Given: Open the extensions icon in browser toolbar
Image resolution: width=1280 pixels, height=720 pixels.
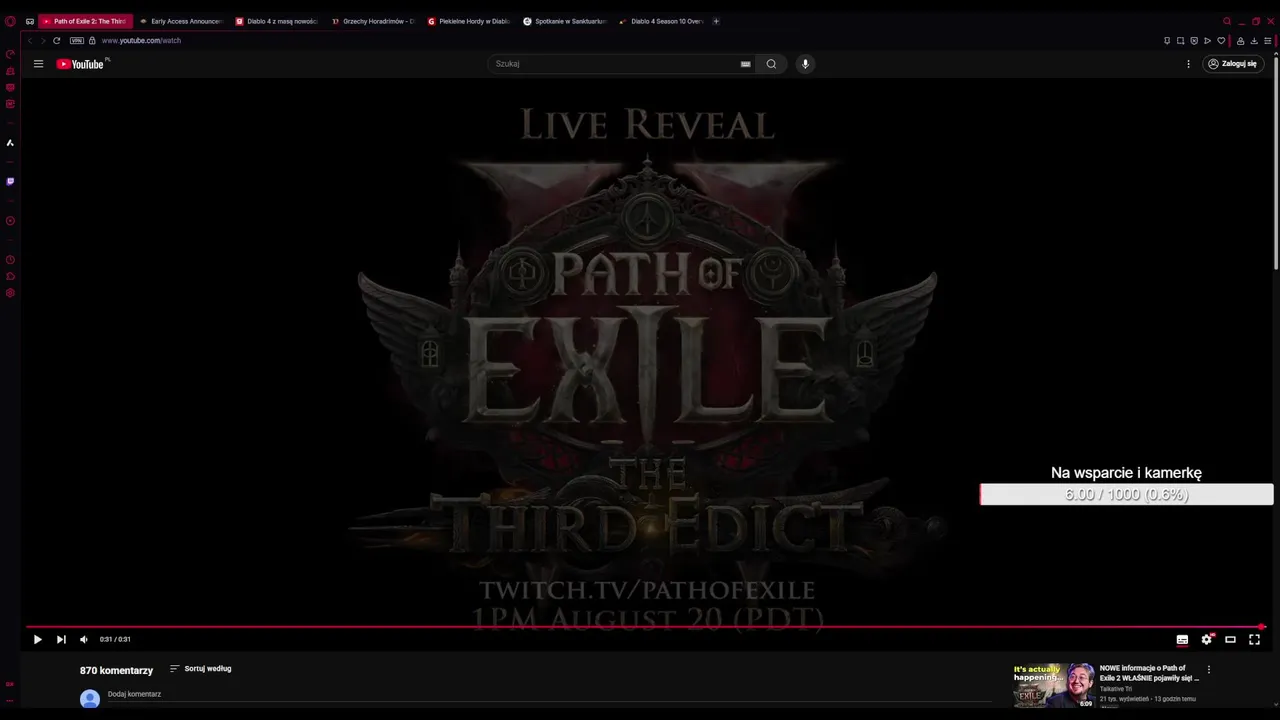Looking at the screenshot, I should [1240, 41].
